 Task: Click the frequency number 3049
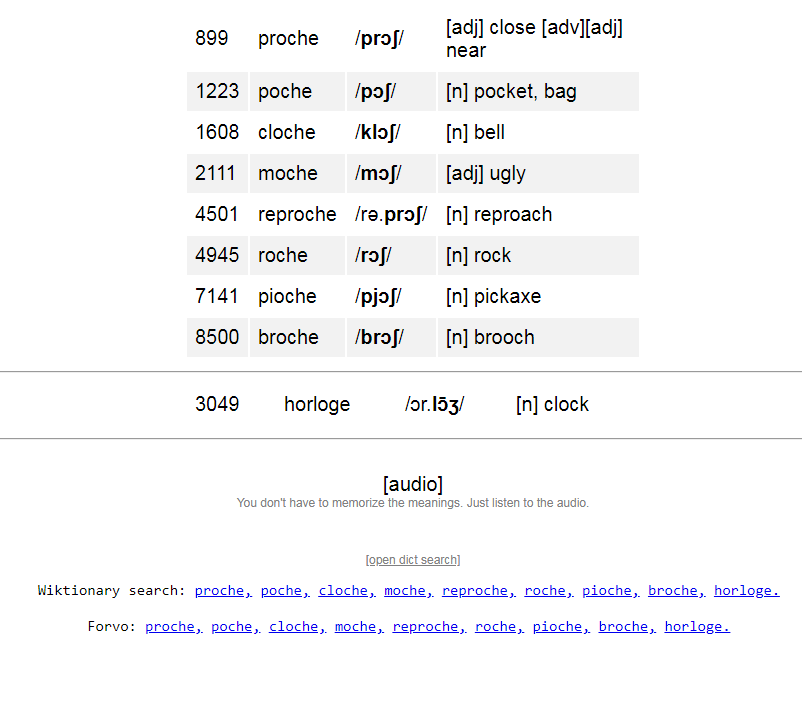(217, 404)
